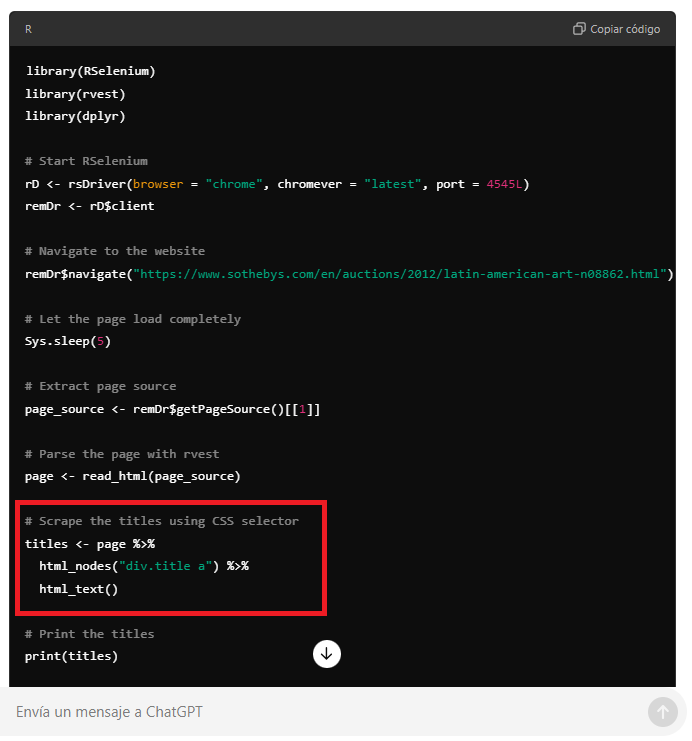Click the read_html(page_source) line
The width and height of the screenshot is (692, 741).
pyautogui.click(x=132, y=476)
